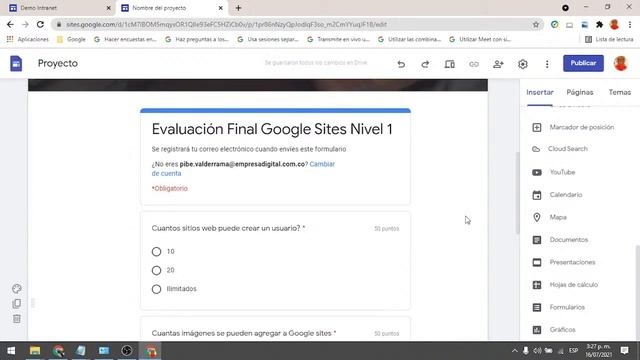640x360 pixels.
Task: Insert Formularios element
Action: pyautogui.click(x=558, y=307)
